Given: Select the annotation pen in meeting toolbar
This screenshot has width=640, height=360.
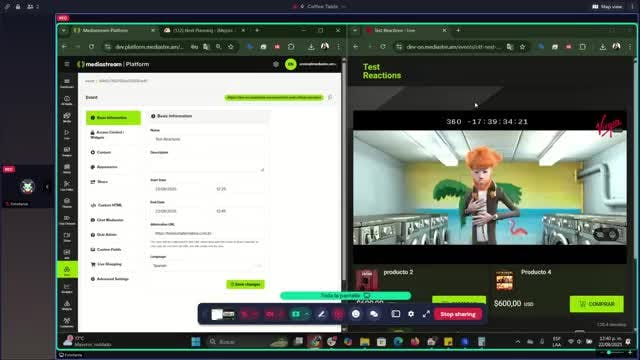Looking at the screenshot, I should pyautogui.click(x=322, y=314).
